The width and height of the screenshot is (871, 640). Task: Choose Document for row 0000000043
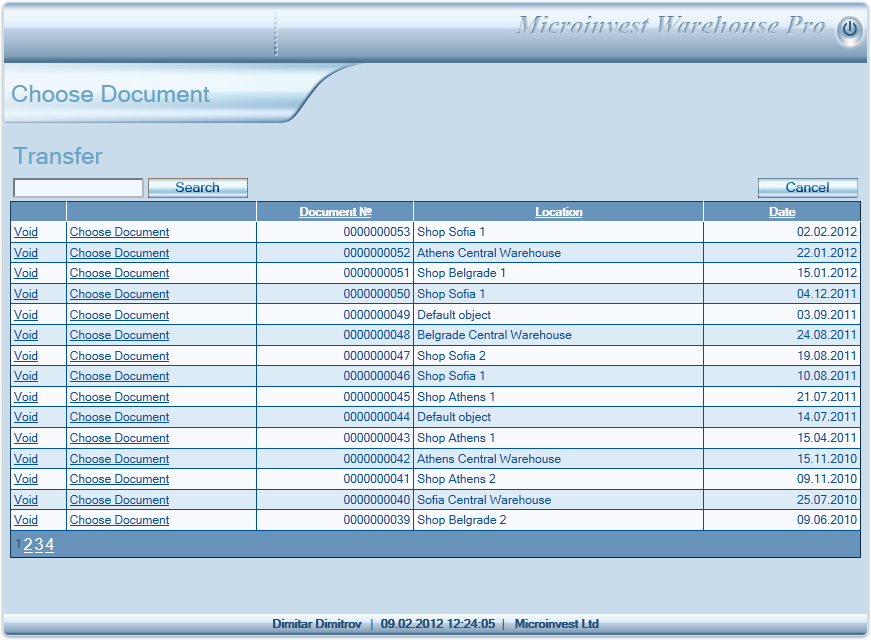[119, 438]
